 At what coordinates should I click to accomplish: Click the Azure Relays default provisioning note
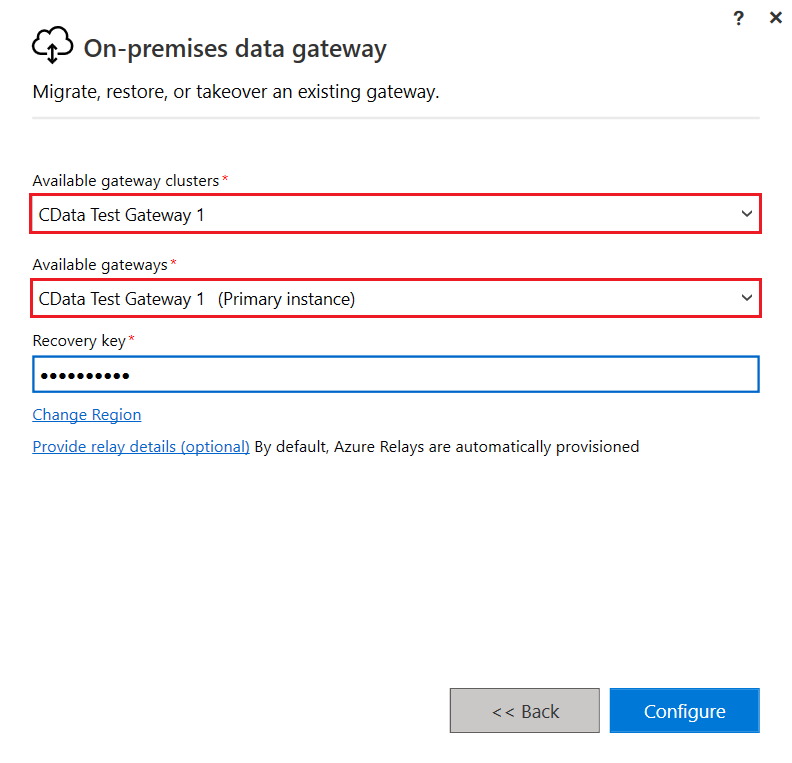pyautogui.click(x=446, y=447)
